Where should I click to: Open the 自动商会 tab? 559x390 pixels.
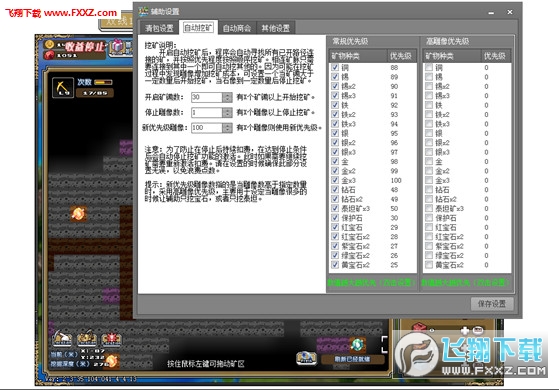(x=237, y=28)
